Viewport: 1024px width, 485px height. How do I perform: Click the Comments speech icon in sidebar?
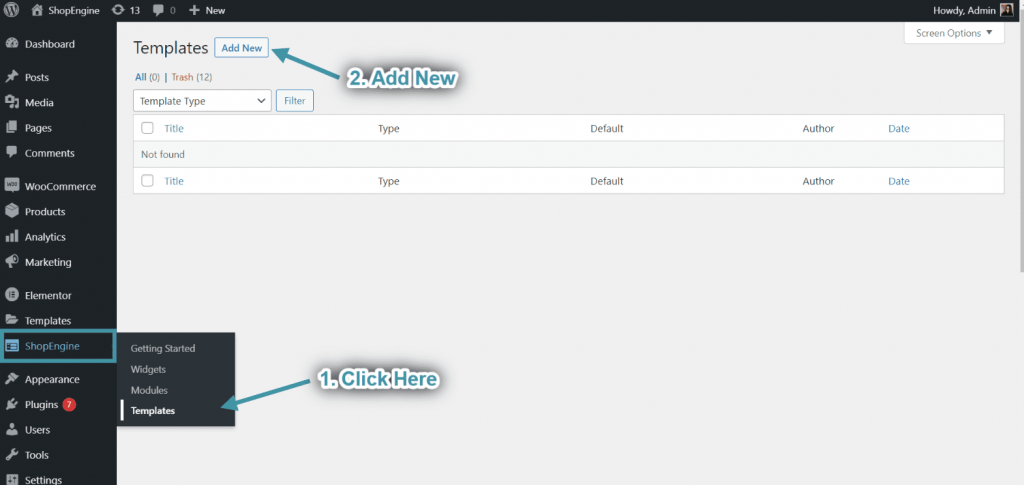pos(12,153)
